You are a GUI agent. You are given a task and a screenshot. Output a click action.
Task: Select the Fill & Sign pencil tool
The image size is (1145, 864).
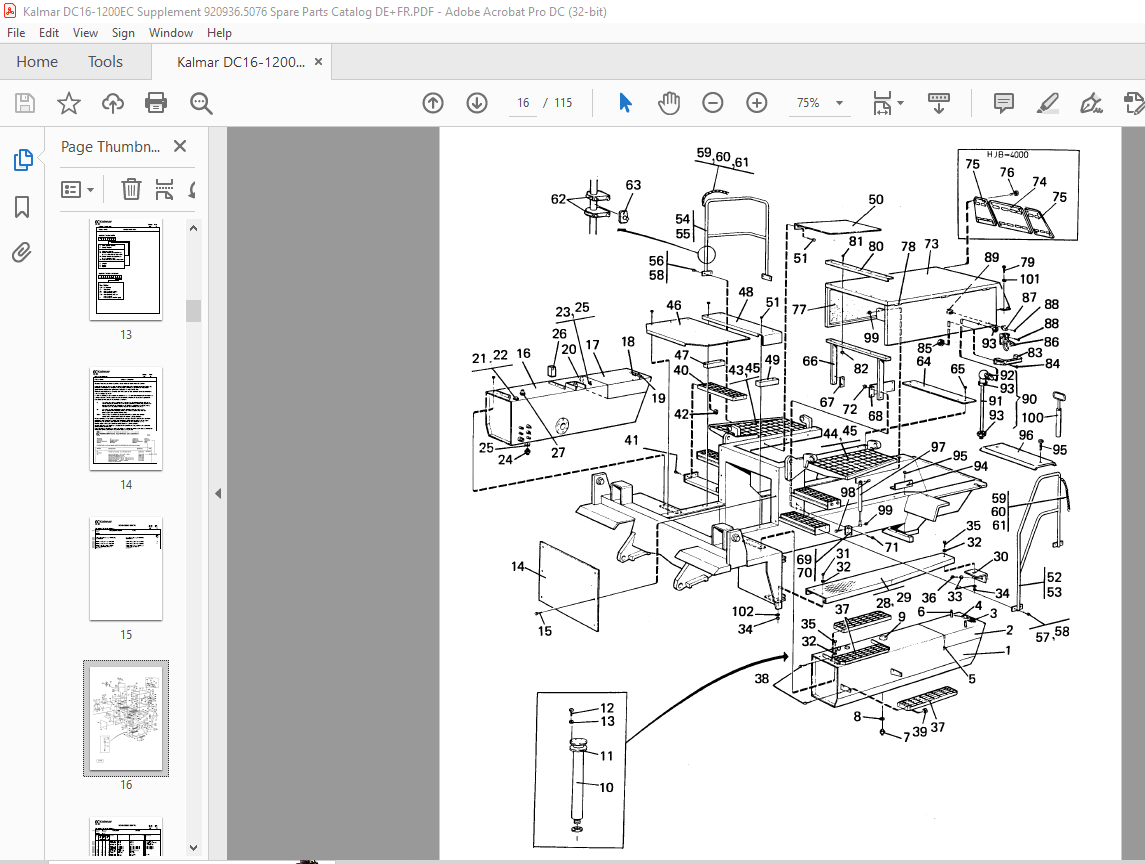[1049, 103]
